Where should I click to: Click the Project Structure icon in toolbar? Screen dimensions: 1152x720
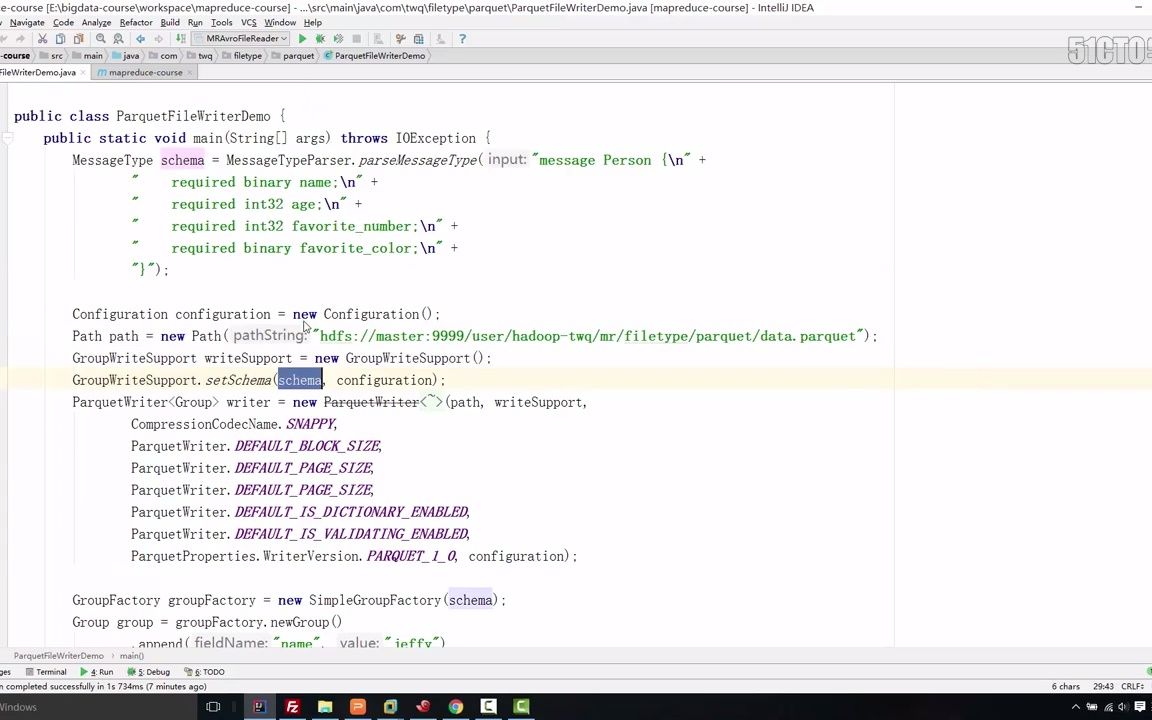[x=419, y=39]
